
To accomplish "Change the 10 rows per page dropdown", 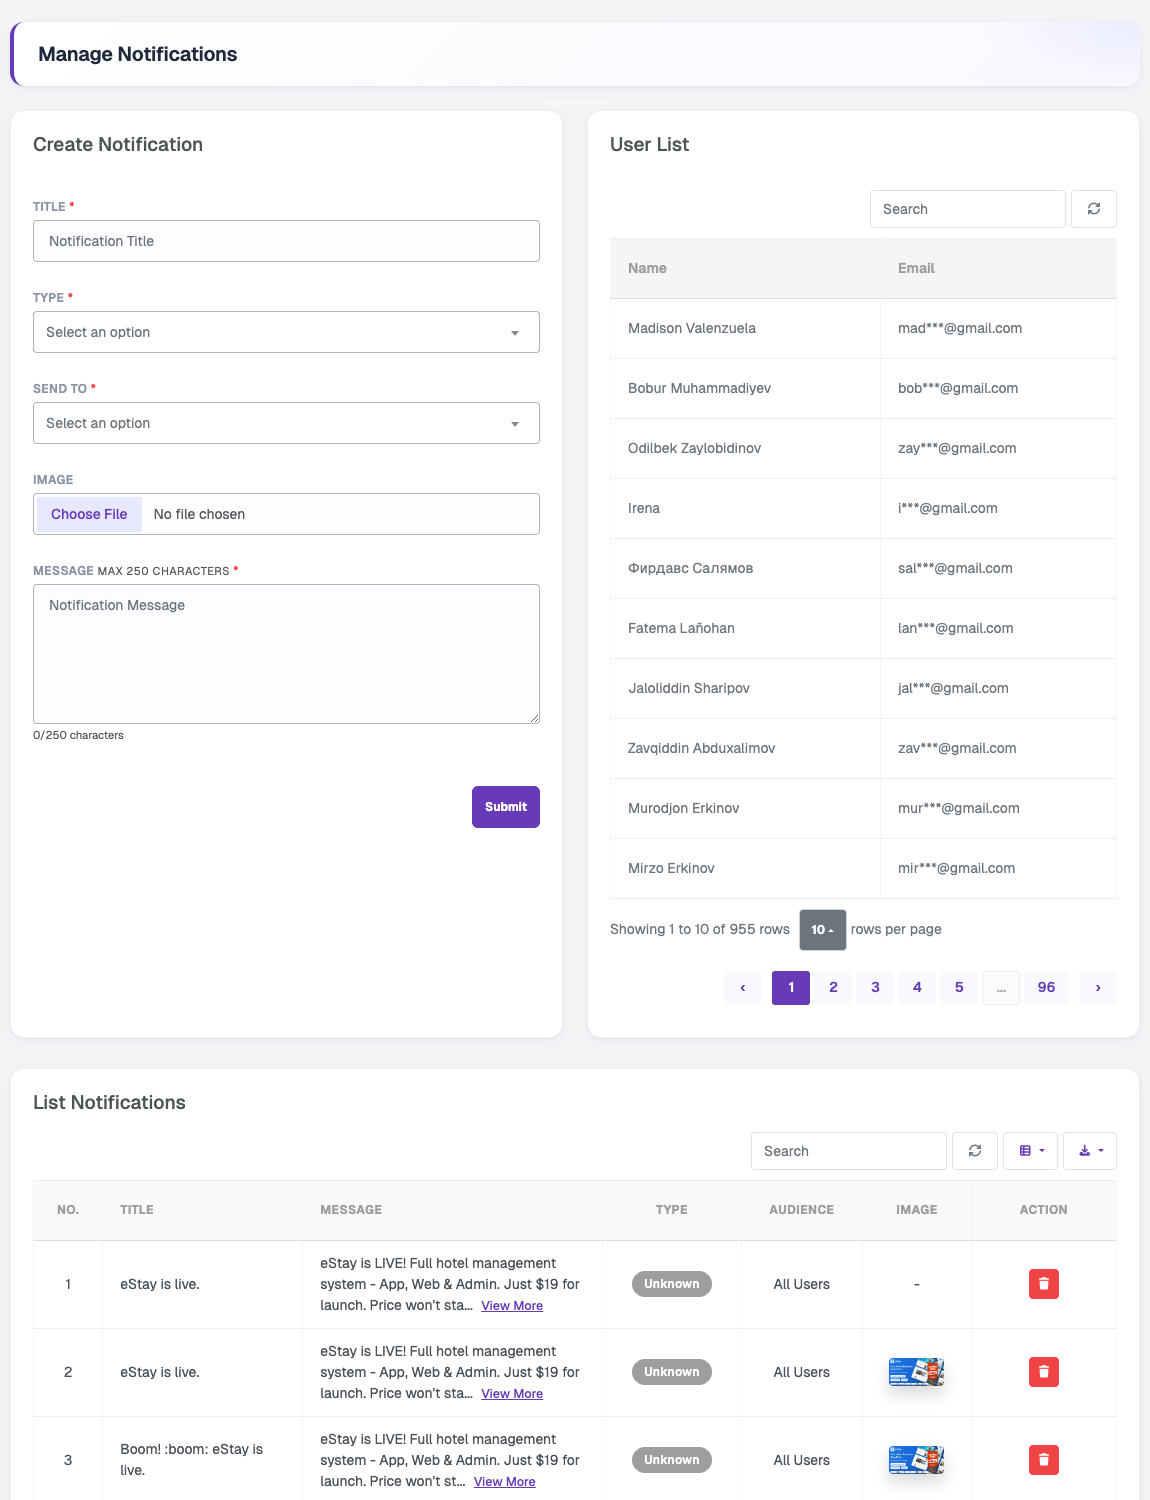I will [x=823, y=930].
